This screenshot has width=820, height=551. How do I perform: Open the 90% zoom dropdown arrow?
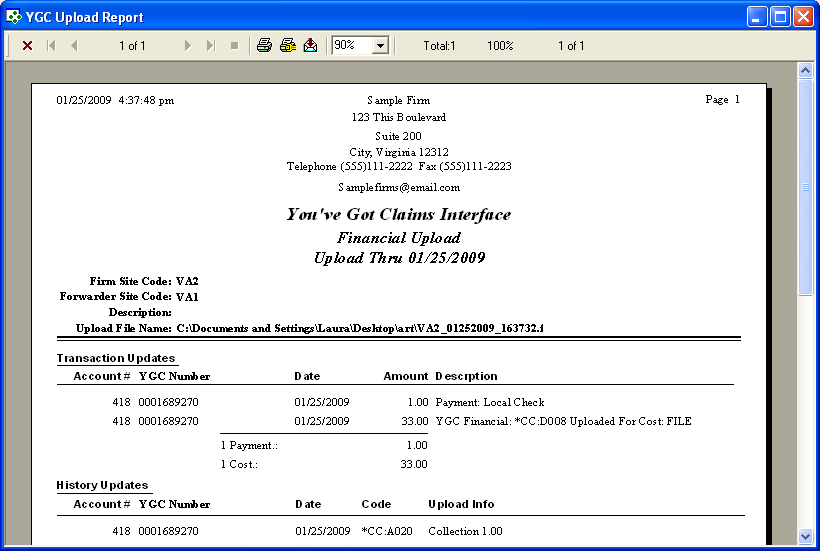click(380, 46)
